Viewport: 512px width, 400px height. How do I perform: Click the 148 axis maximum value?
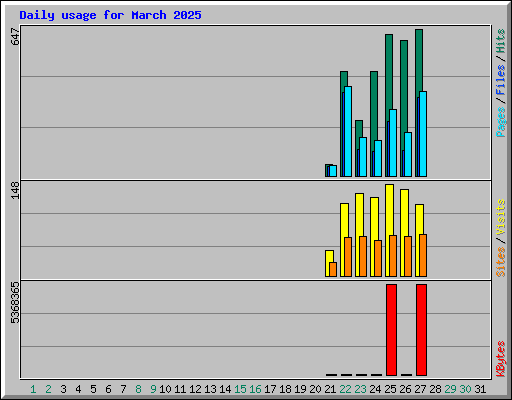(15, 190)
